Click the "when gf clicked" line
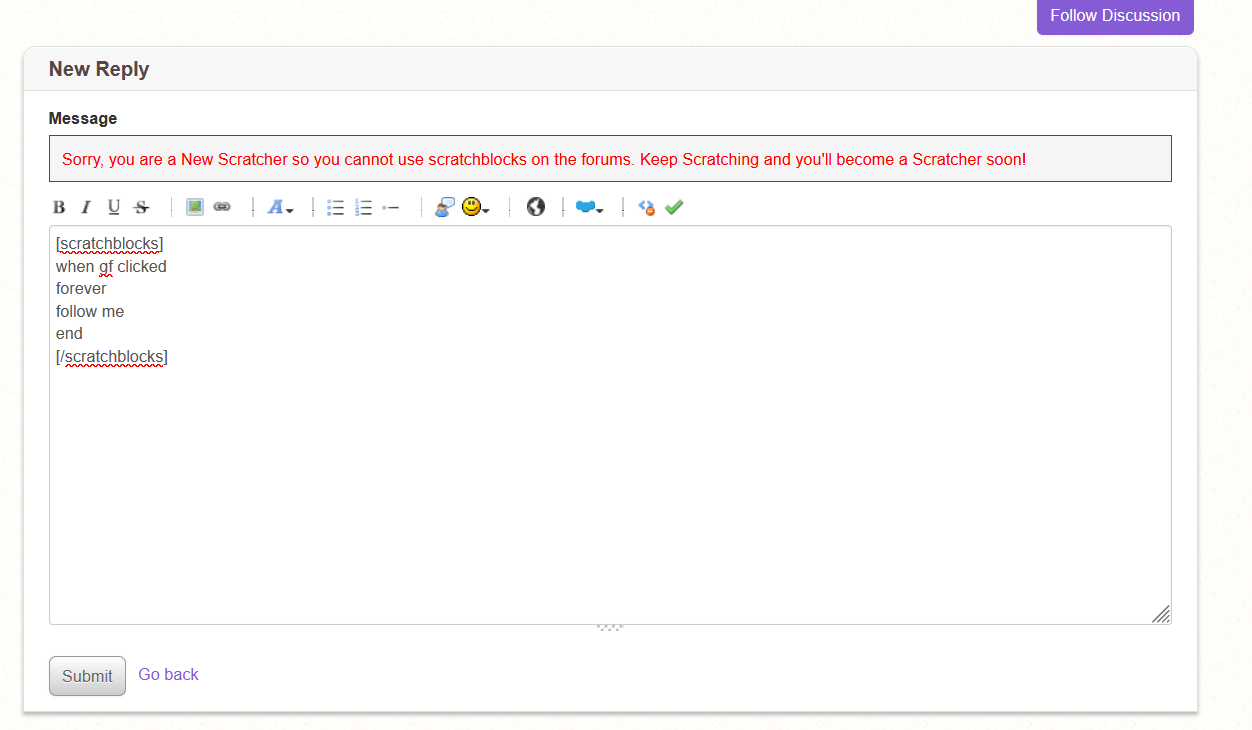Viewport: 1252px width, 730px height. (x=111, y=266)
